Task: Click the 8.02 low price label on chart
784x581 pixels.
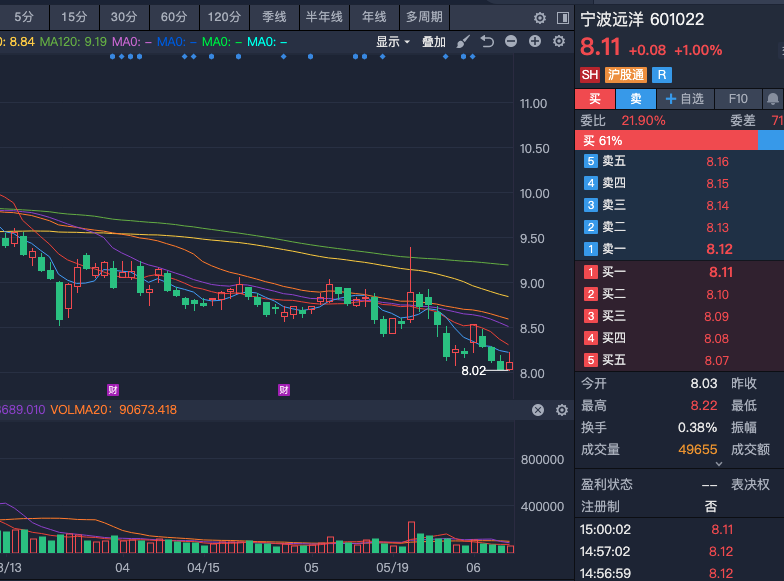Action: pos(473,370)
